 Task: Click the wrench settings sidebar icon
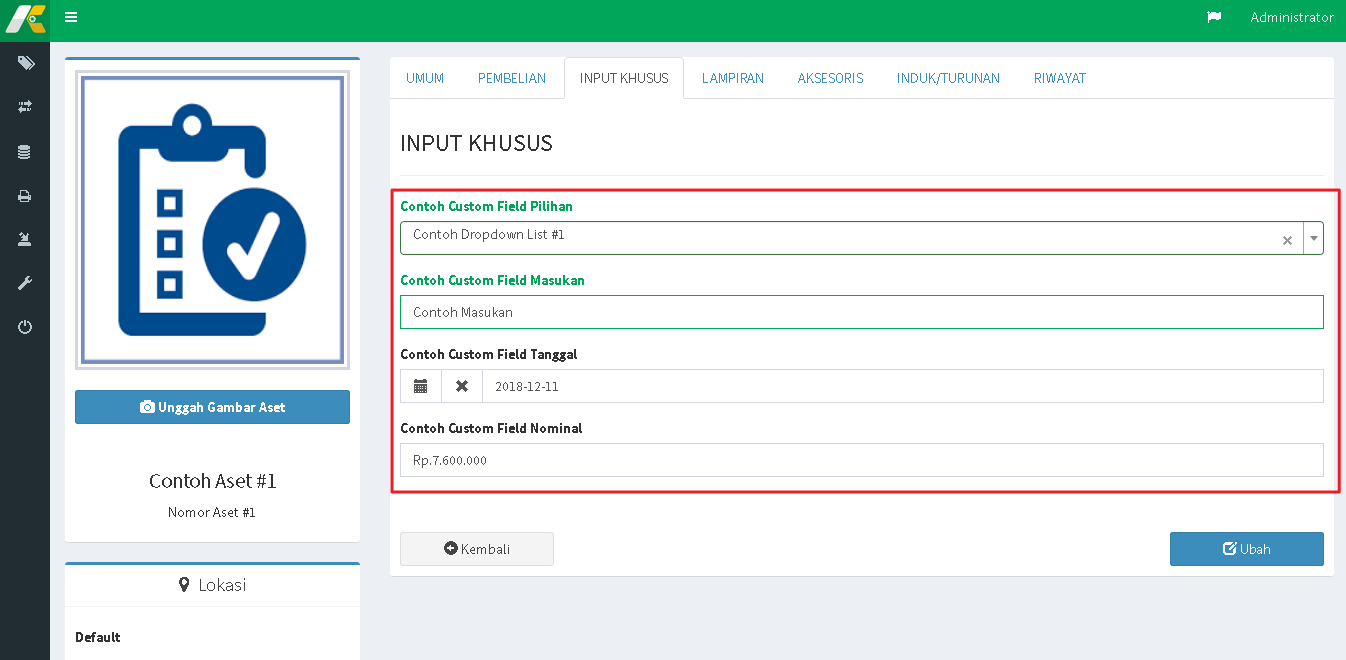(25, 283)
